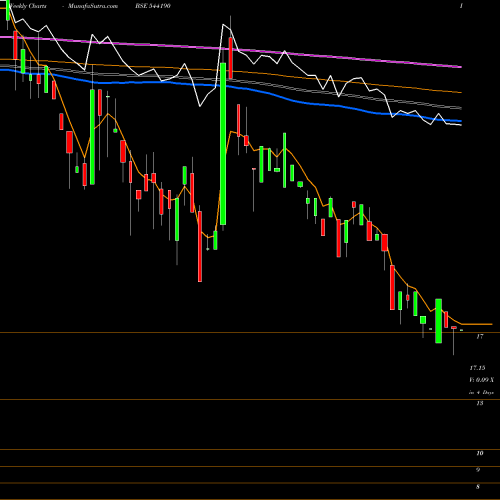Click the '9' price axis label
Image resolution: width=500 pixels, height=500 pixels.
[x=478, y=470]
